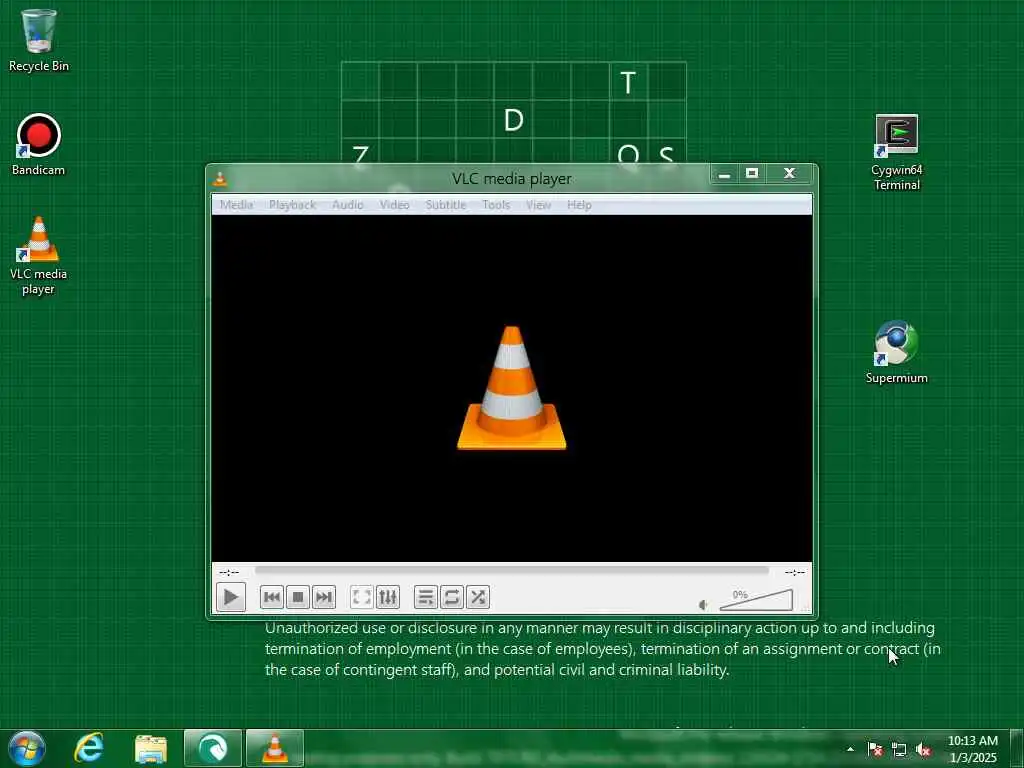Minimize the VLC media player window
The width and height of the screenshot is (1024, 768).
click(724, 174)
